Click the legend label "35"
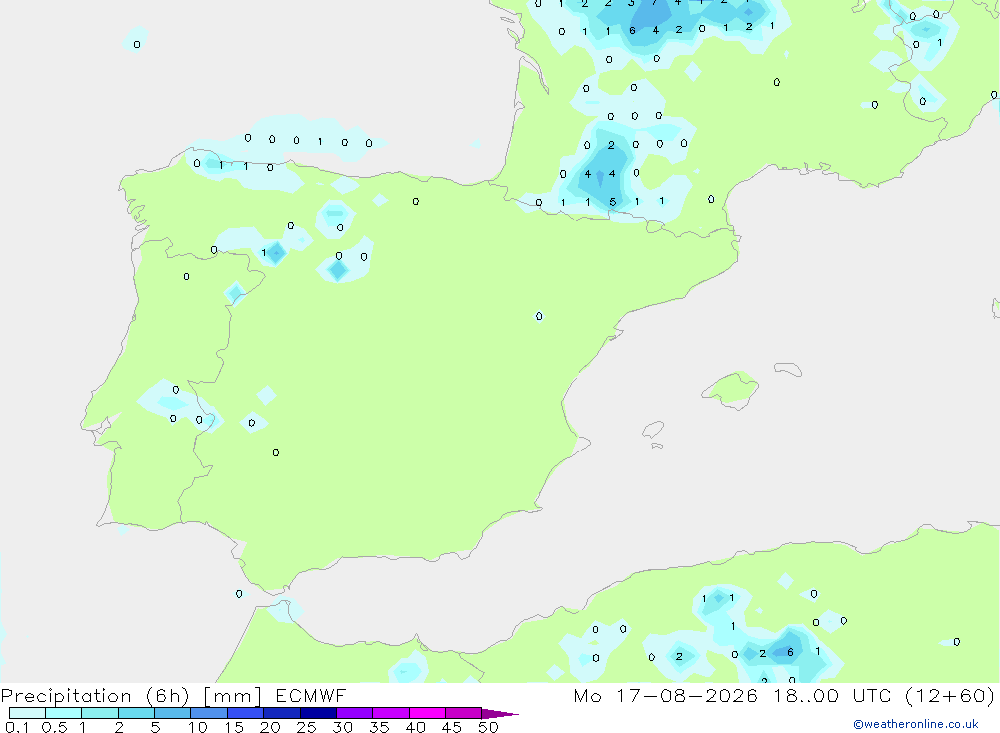Viewport: 1000px width, 733px height. pos(379,727)
